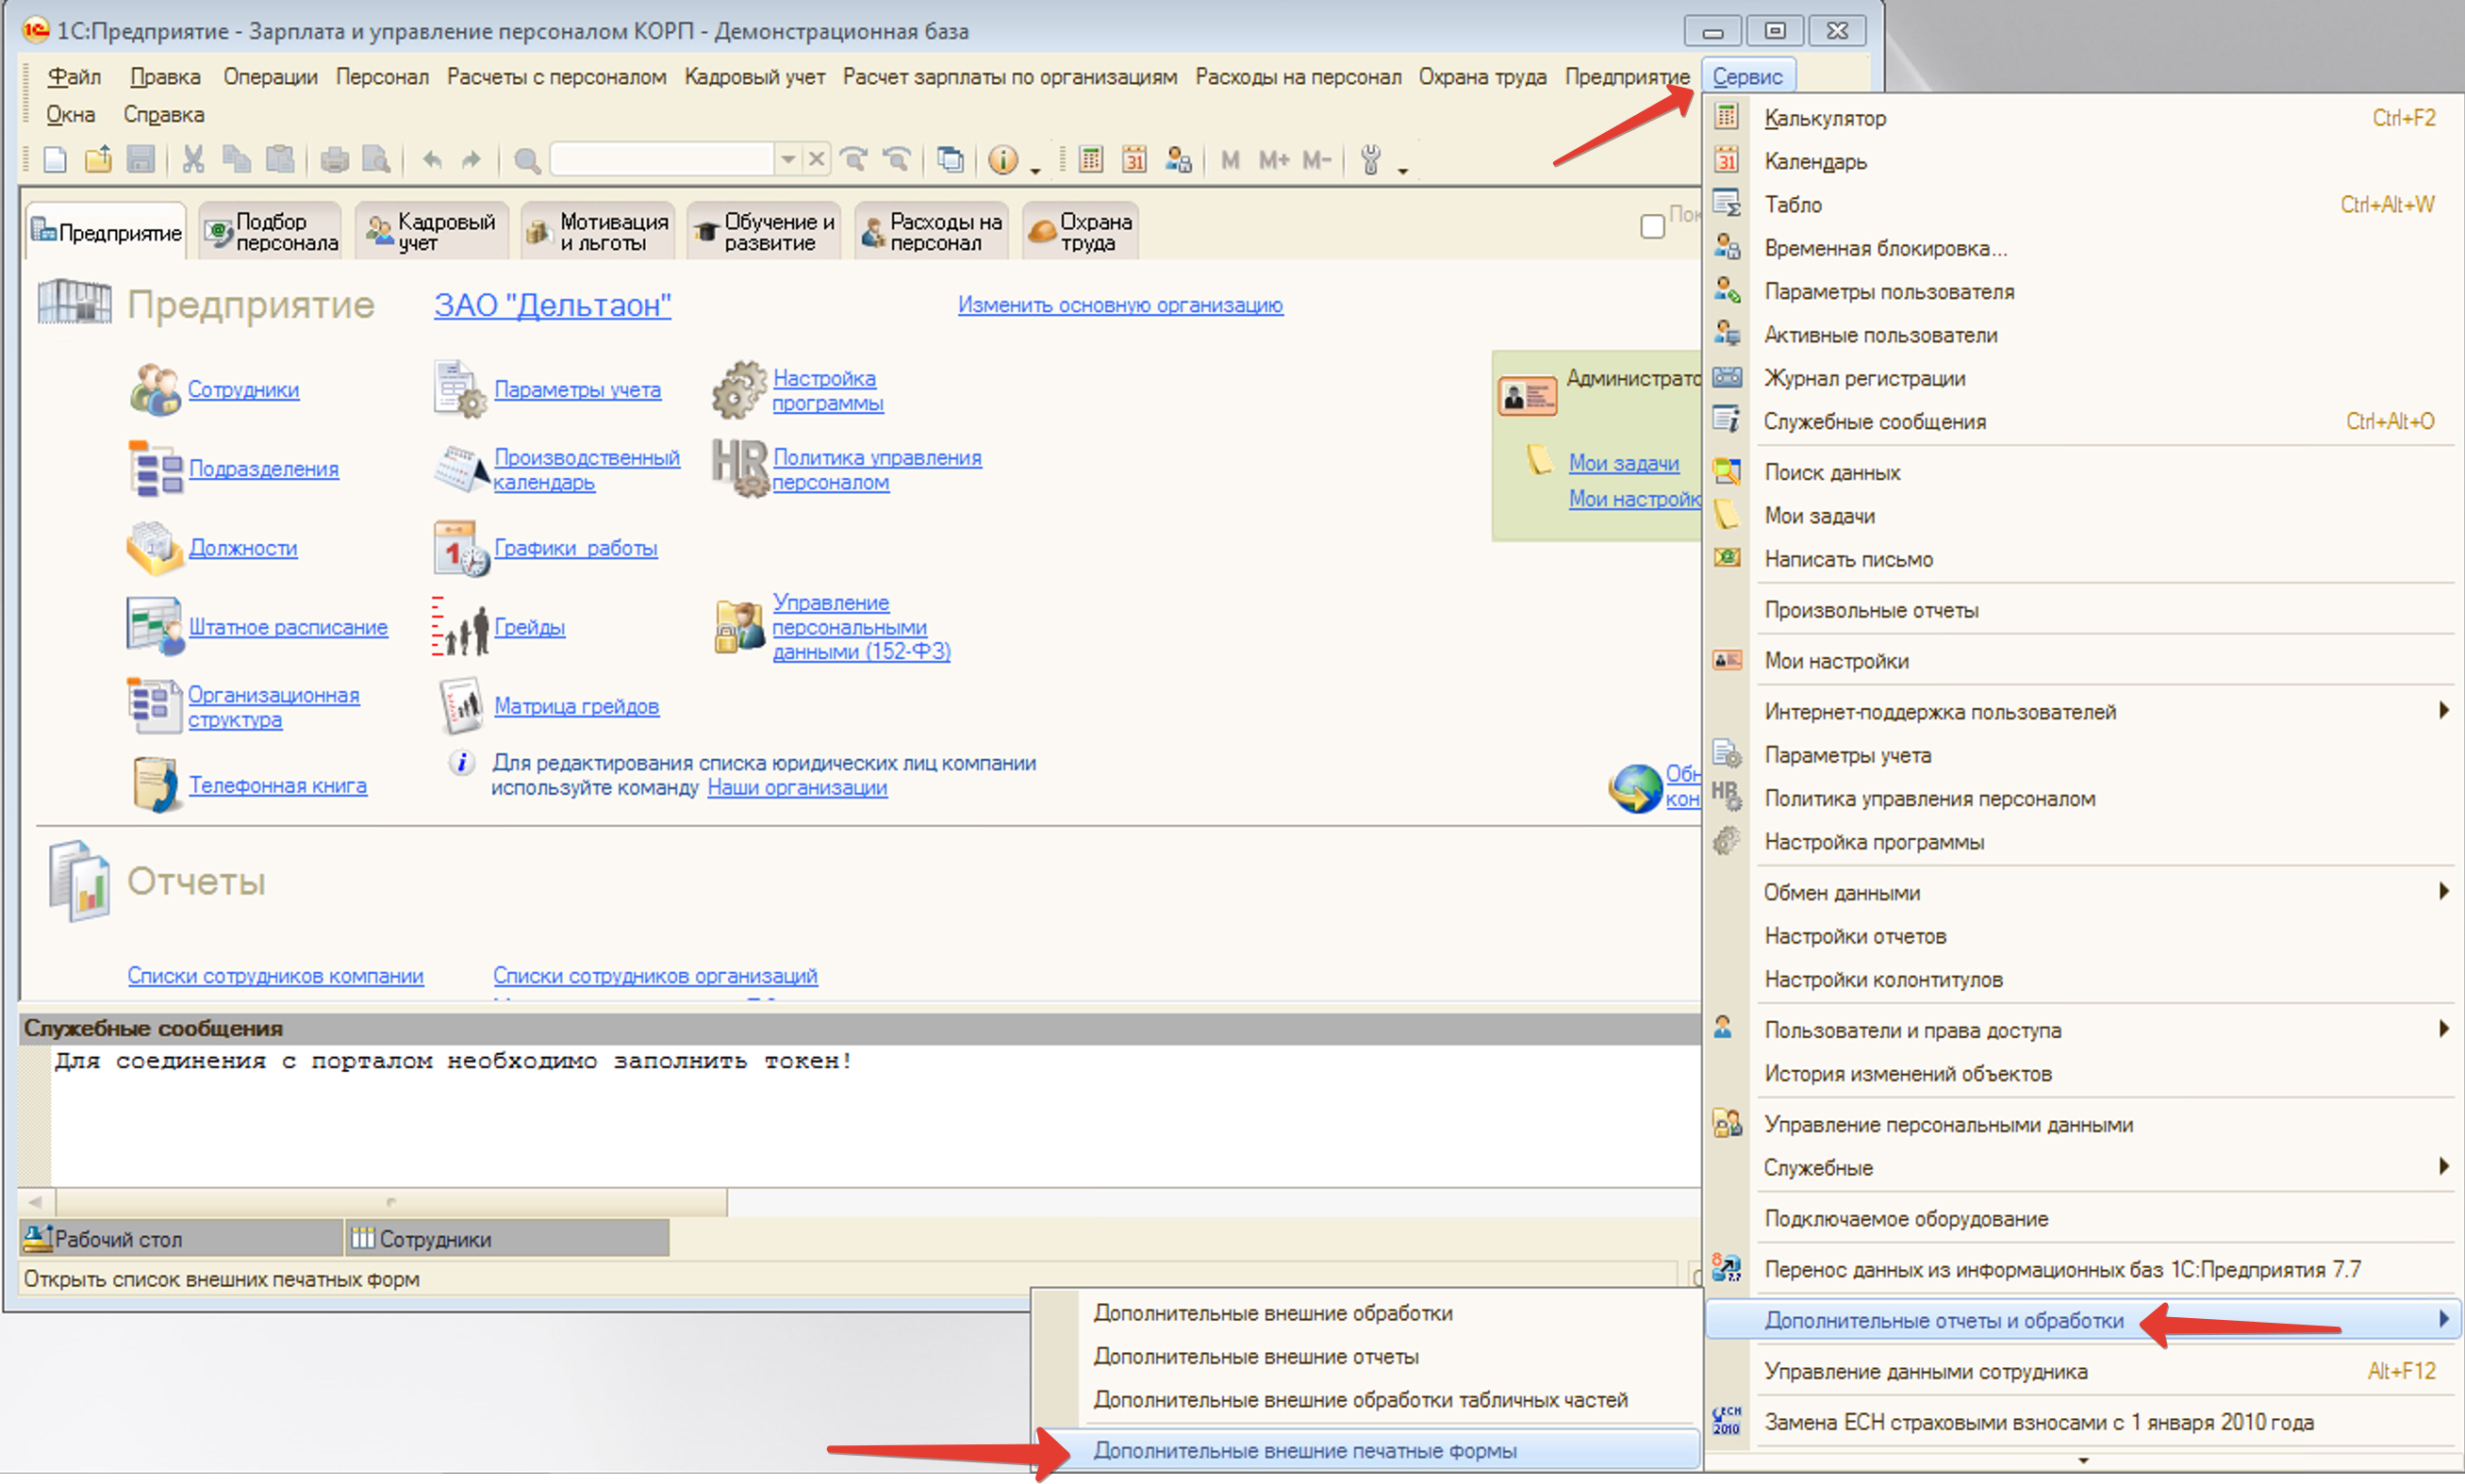This screenshot has height=1484, width=2465.
Task: Click the save diskette toolbar icon
Action: click(140, 159)
